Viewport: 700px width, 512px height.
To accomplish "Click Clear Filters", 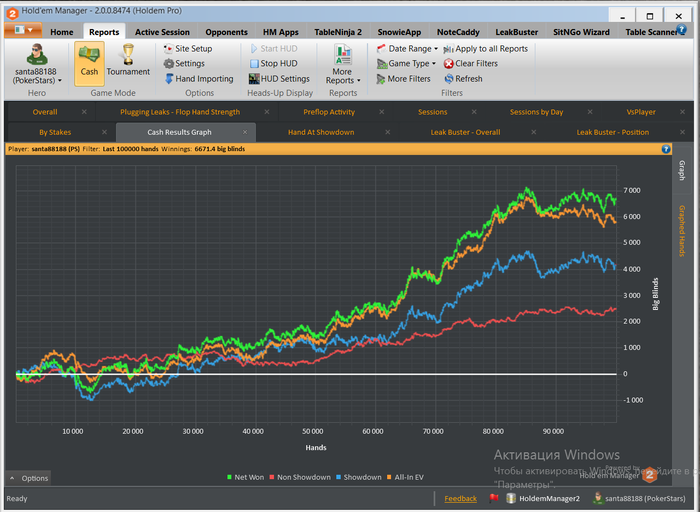I will [x=471, y=63].
